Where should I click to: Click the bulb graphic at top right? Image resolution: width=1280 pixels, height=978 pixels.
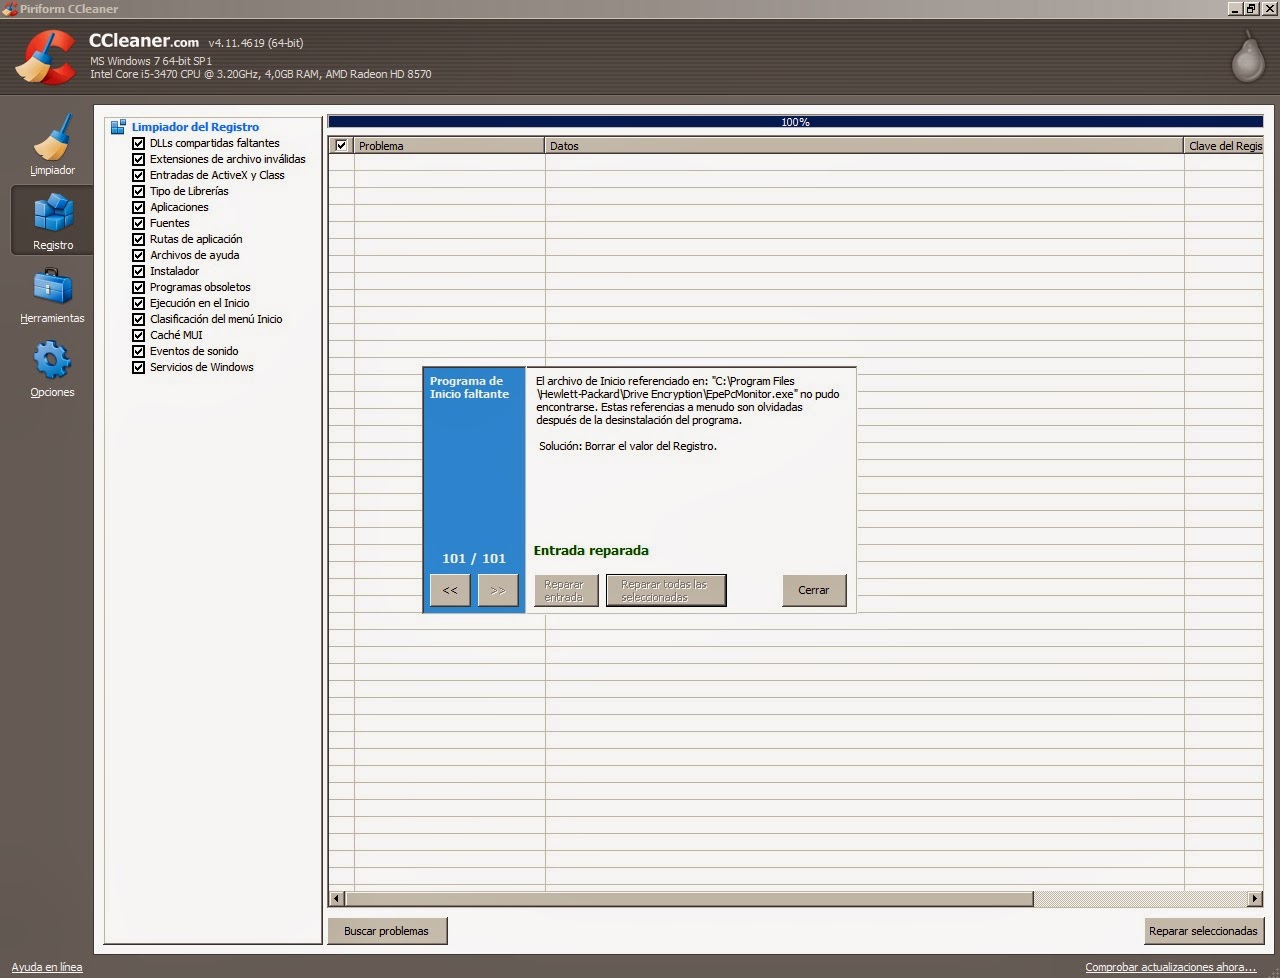click(1246, 57)
